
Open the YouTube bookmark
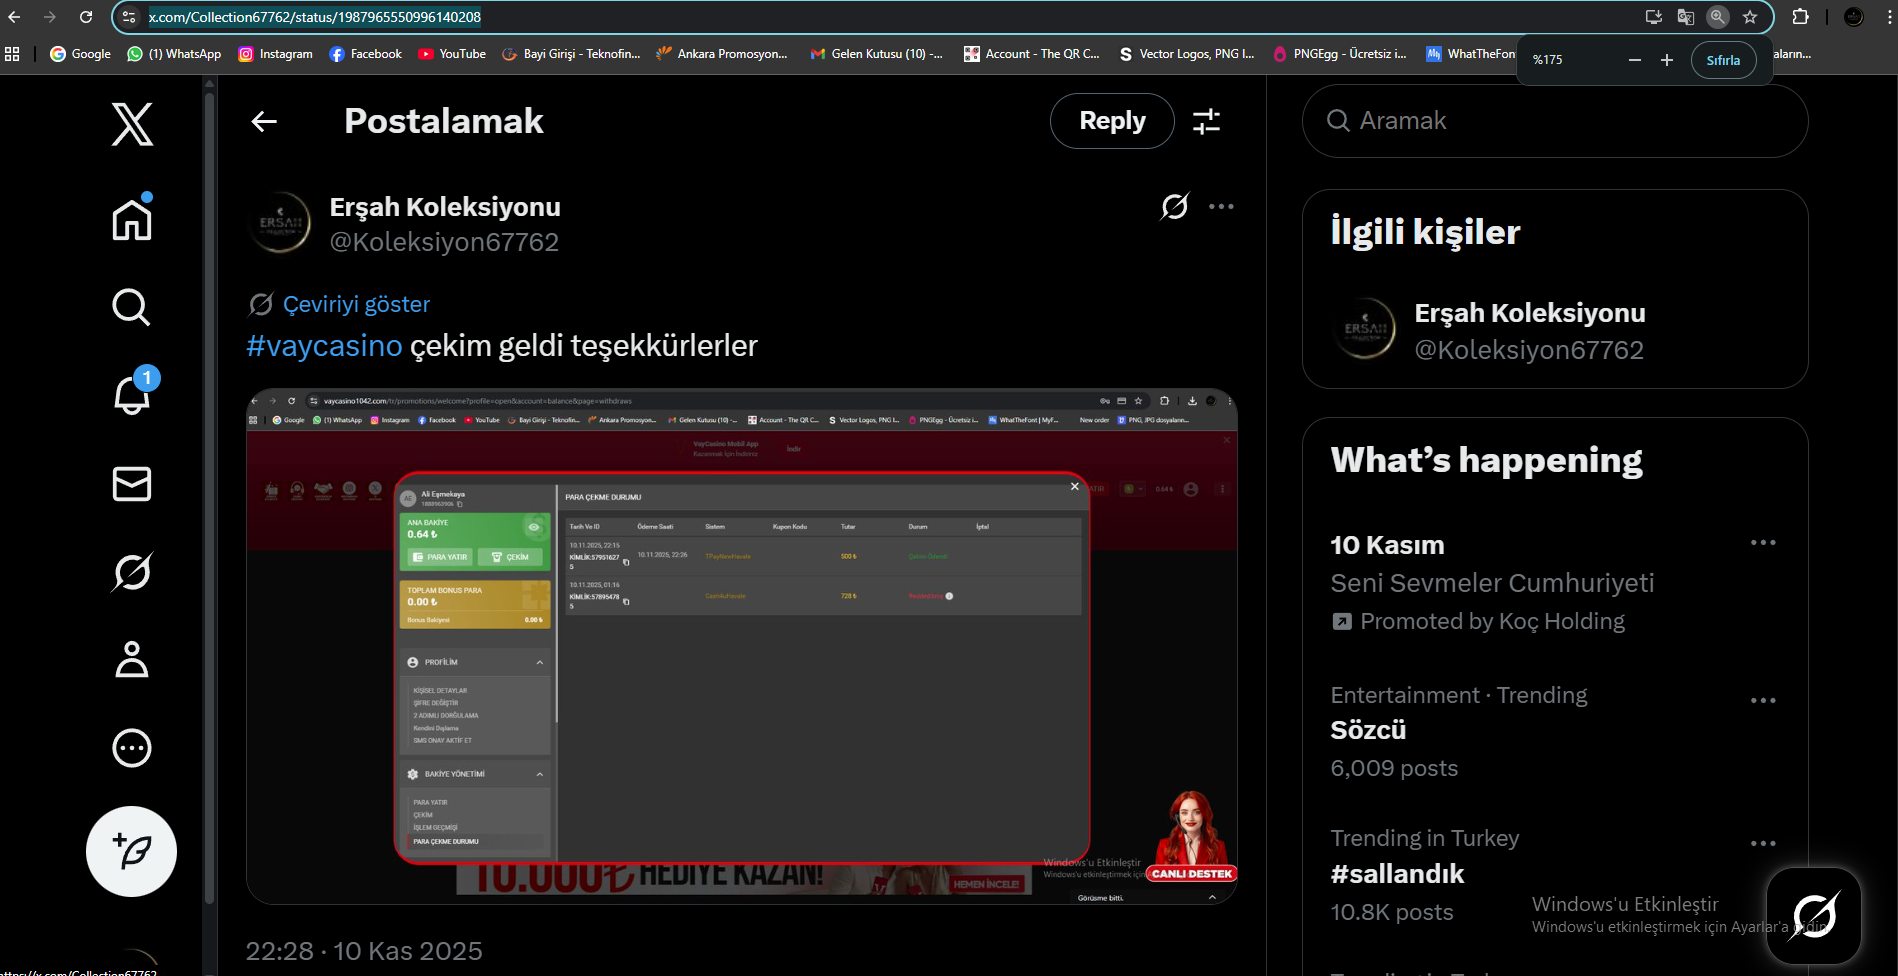451,54
